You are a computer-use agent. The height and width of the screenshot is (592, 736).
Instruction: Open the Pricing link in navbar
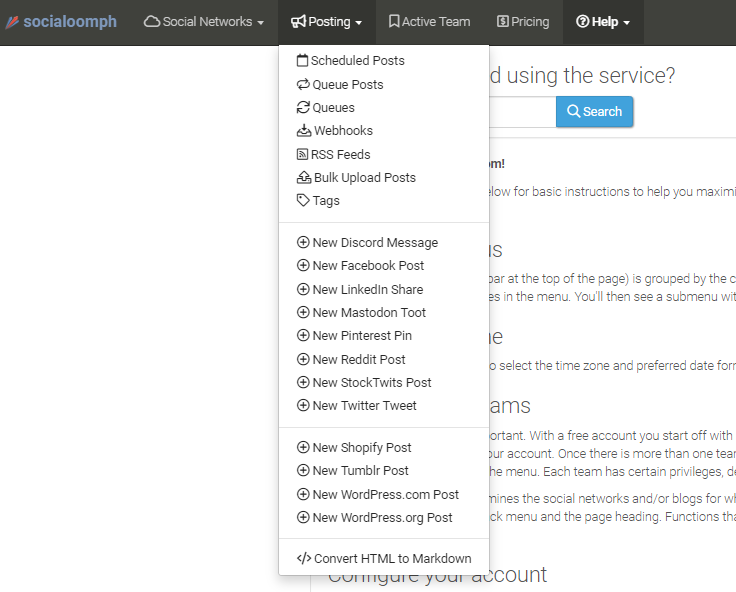pos(523,22)
